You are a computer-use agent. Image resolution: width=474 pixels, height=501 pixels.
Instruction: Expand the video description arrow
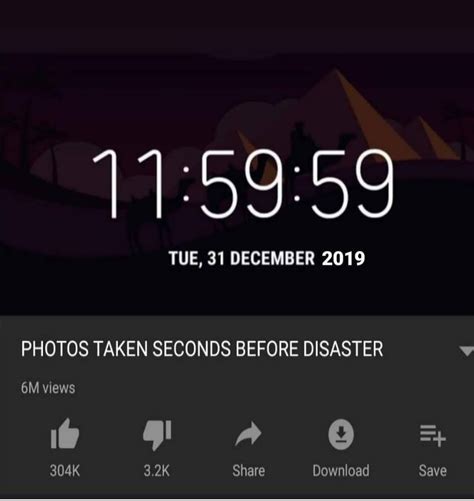[x=466, y=351]
